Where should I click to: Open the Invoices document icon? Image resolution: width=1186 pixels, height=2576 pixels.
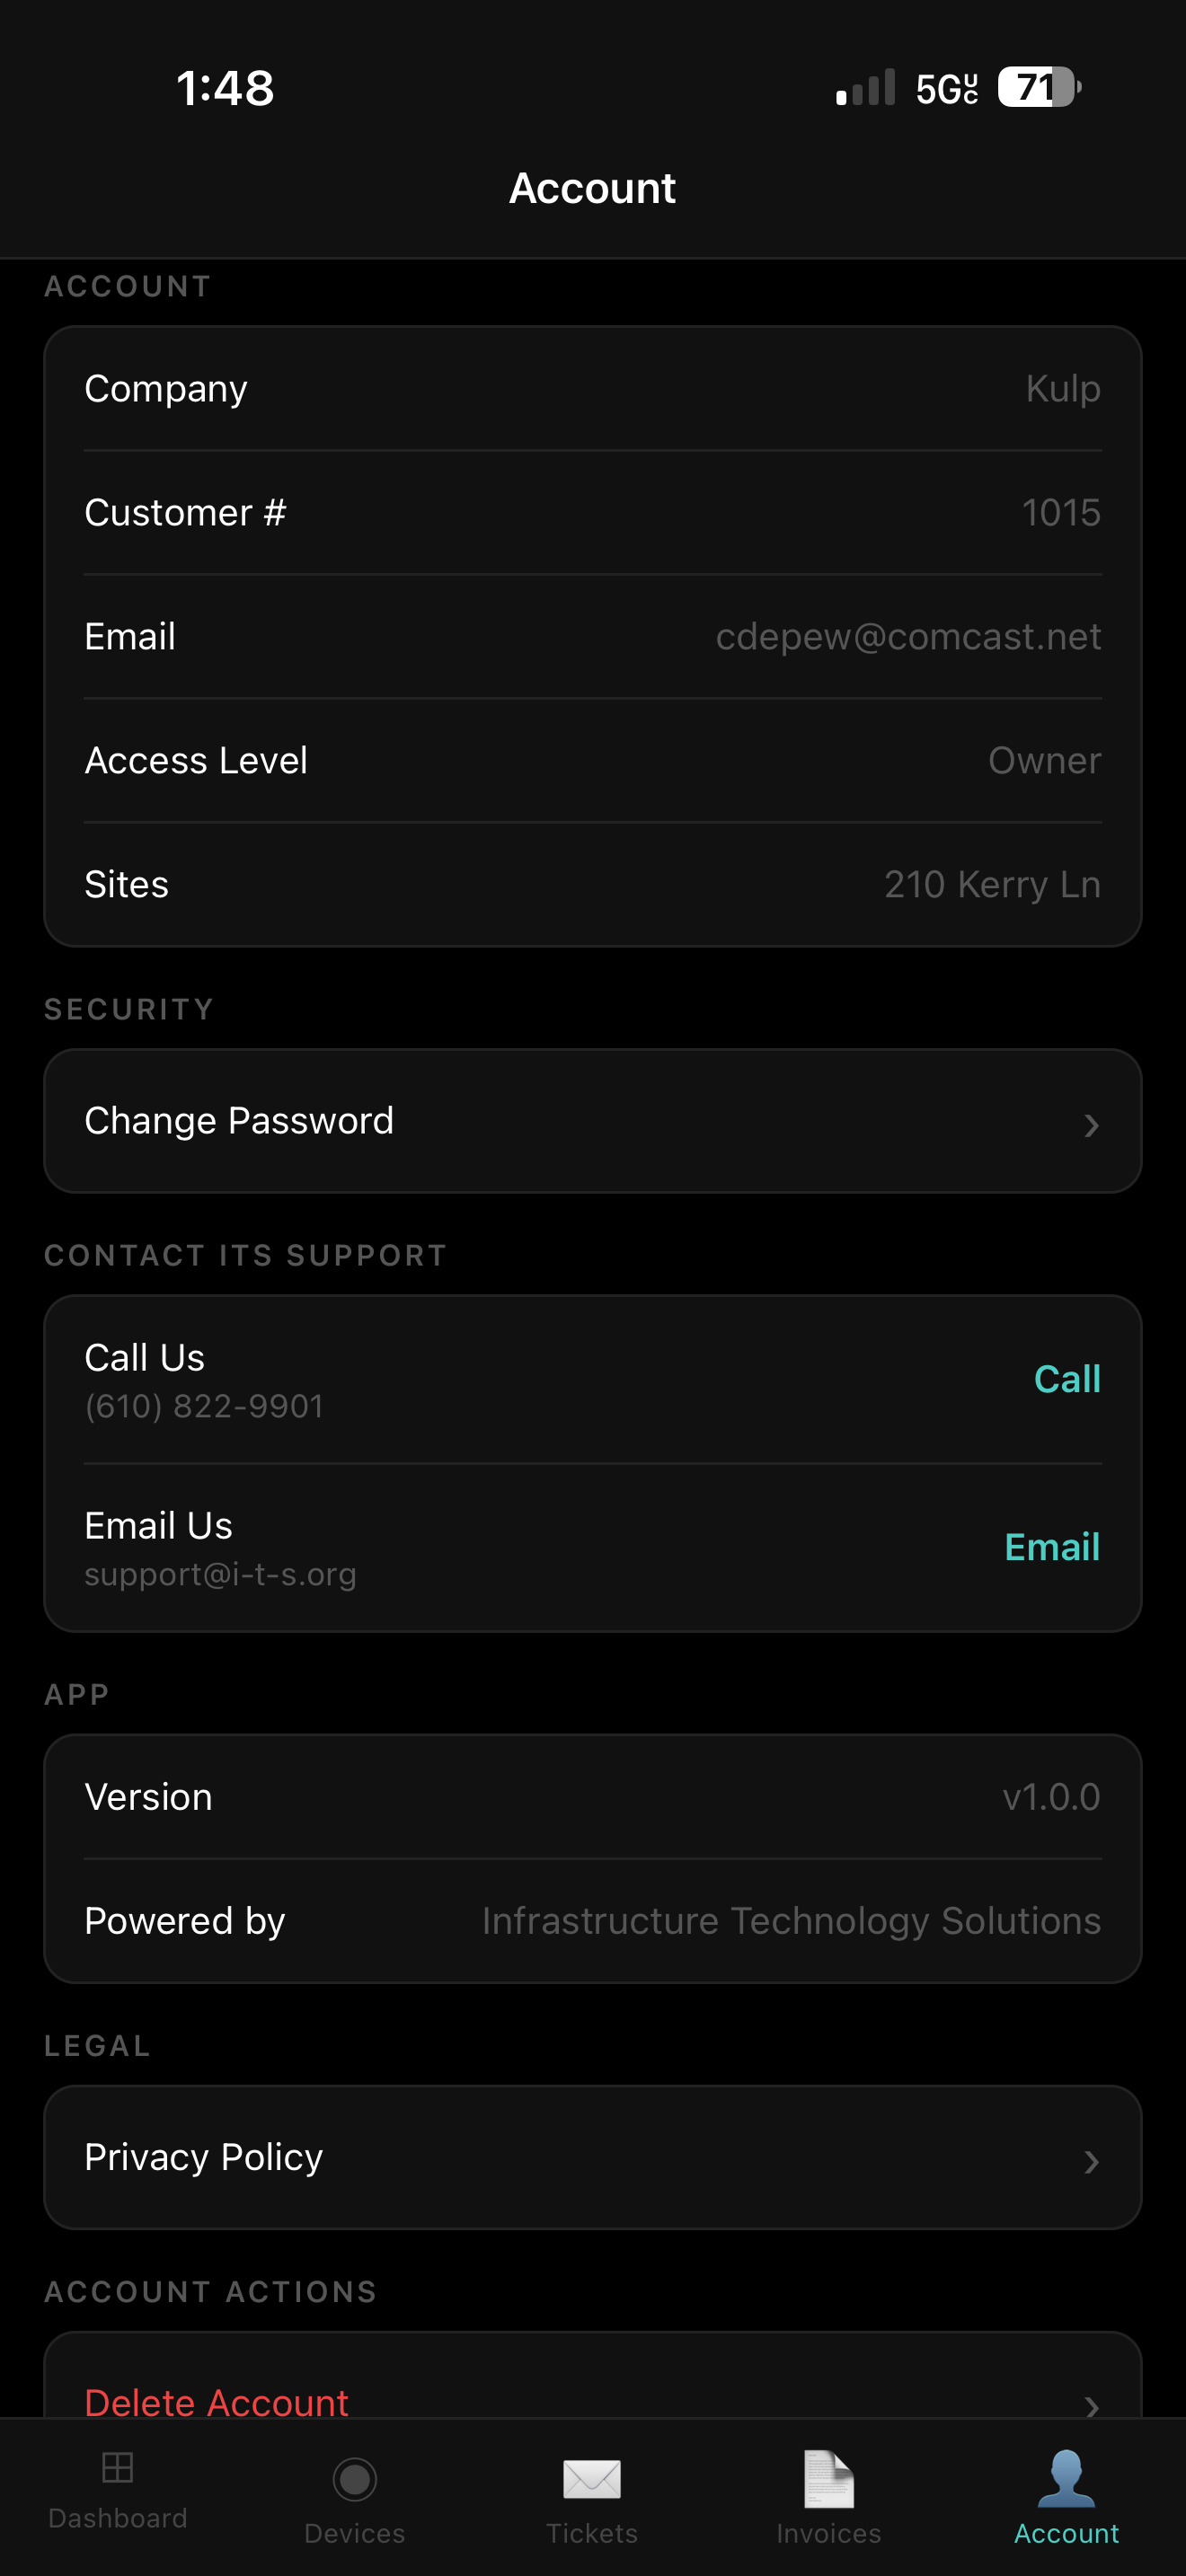coord(829,2479)
